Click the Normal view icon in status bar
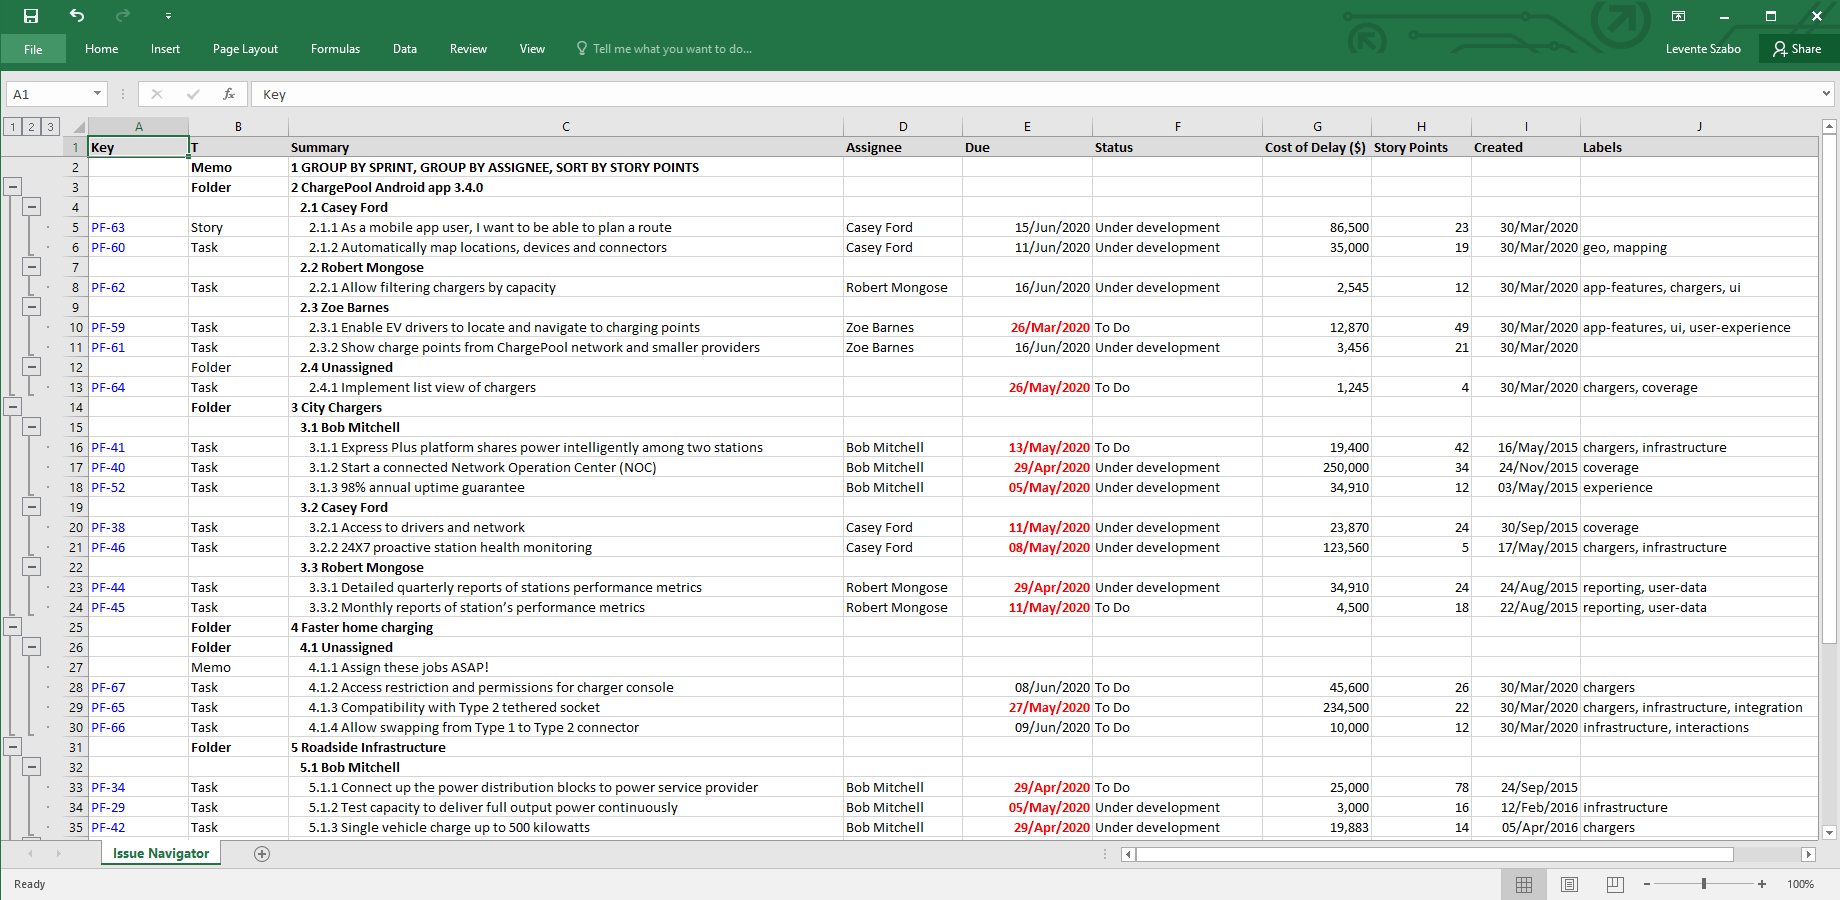This screenshot has height=900, width=1840. (1524, 884)
